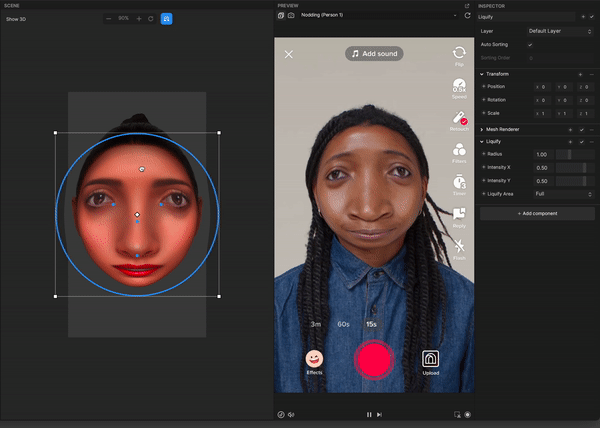Click the red record button
The height and width of the screenshot is (428, 600).
(x=374, y=360)
